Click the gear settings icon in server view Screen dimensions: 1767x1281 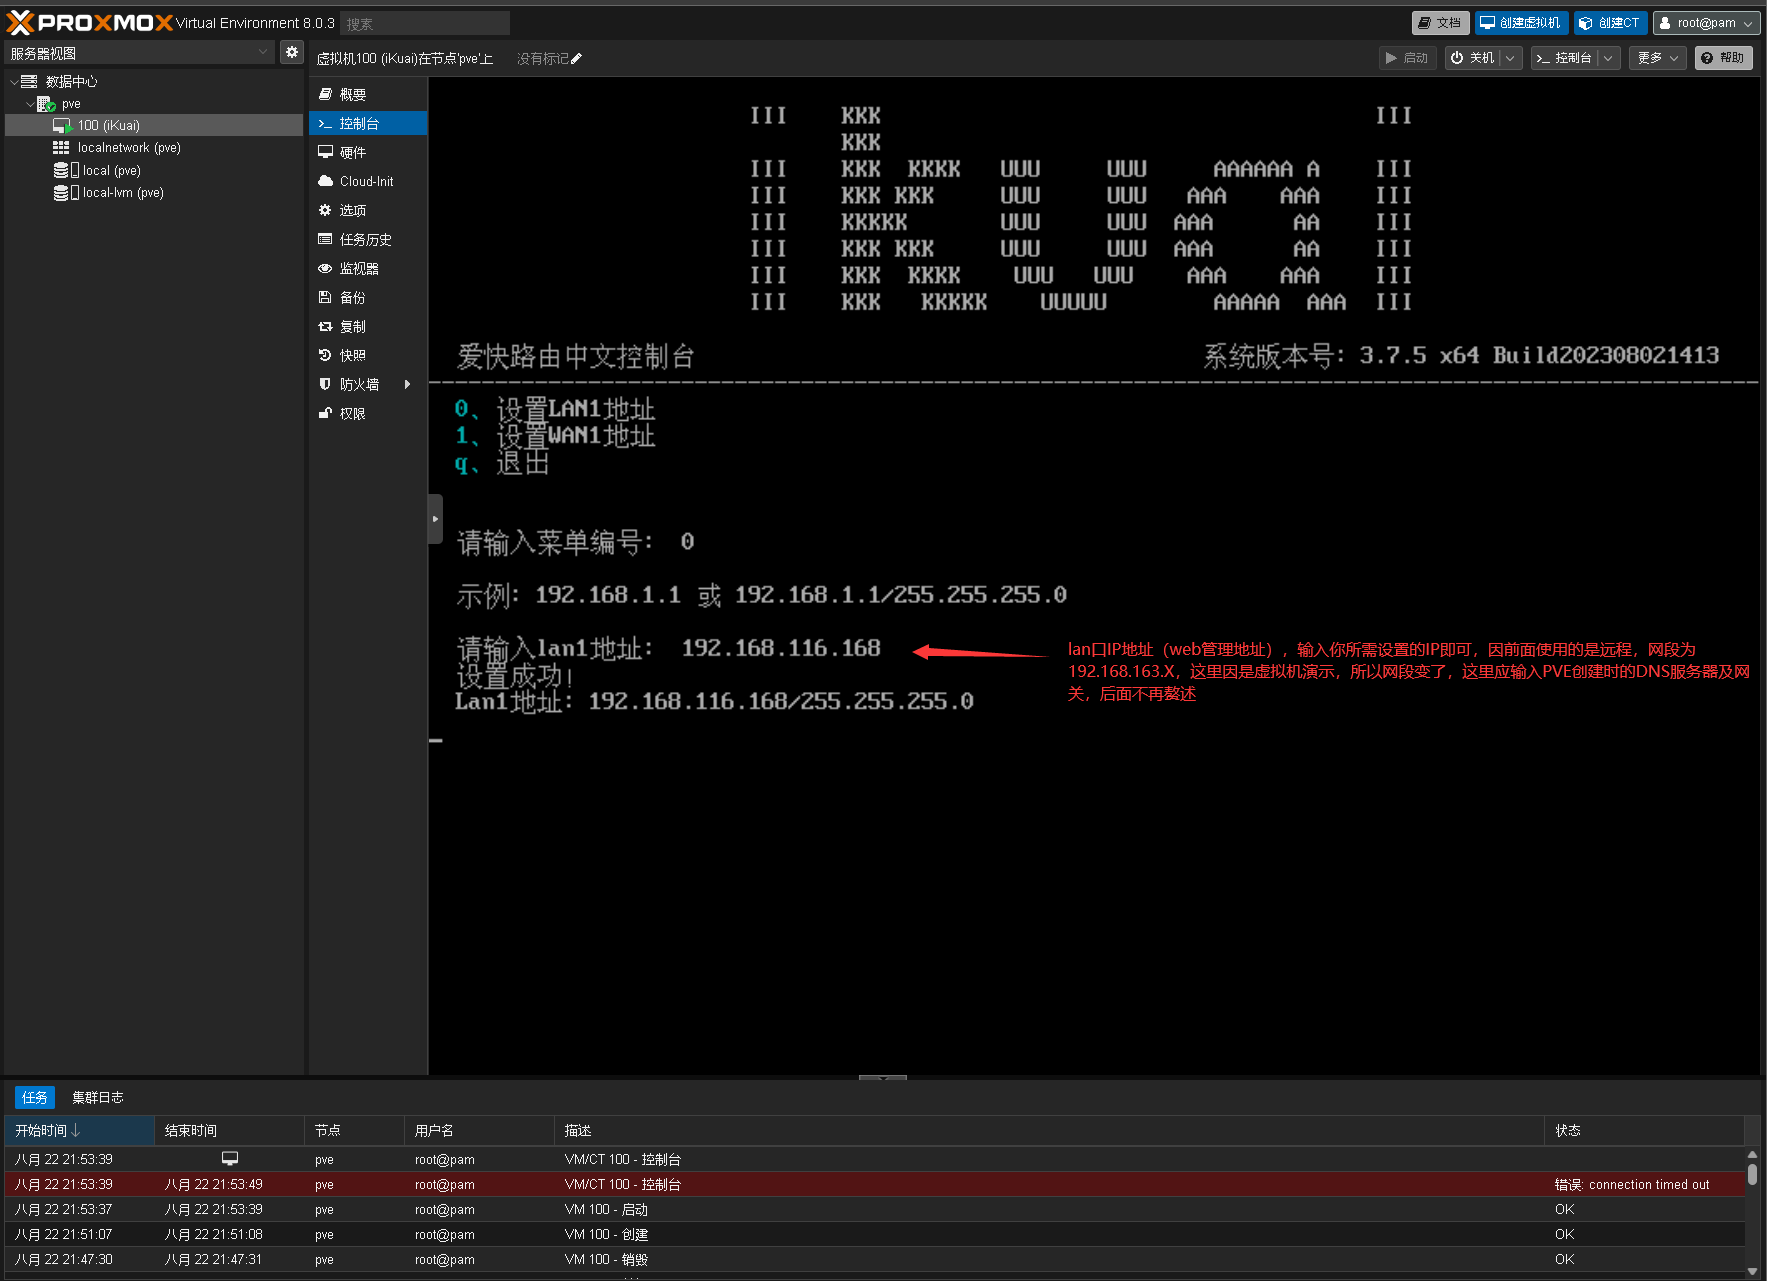(x=291, y=52)
